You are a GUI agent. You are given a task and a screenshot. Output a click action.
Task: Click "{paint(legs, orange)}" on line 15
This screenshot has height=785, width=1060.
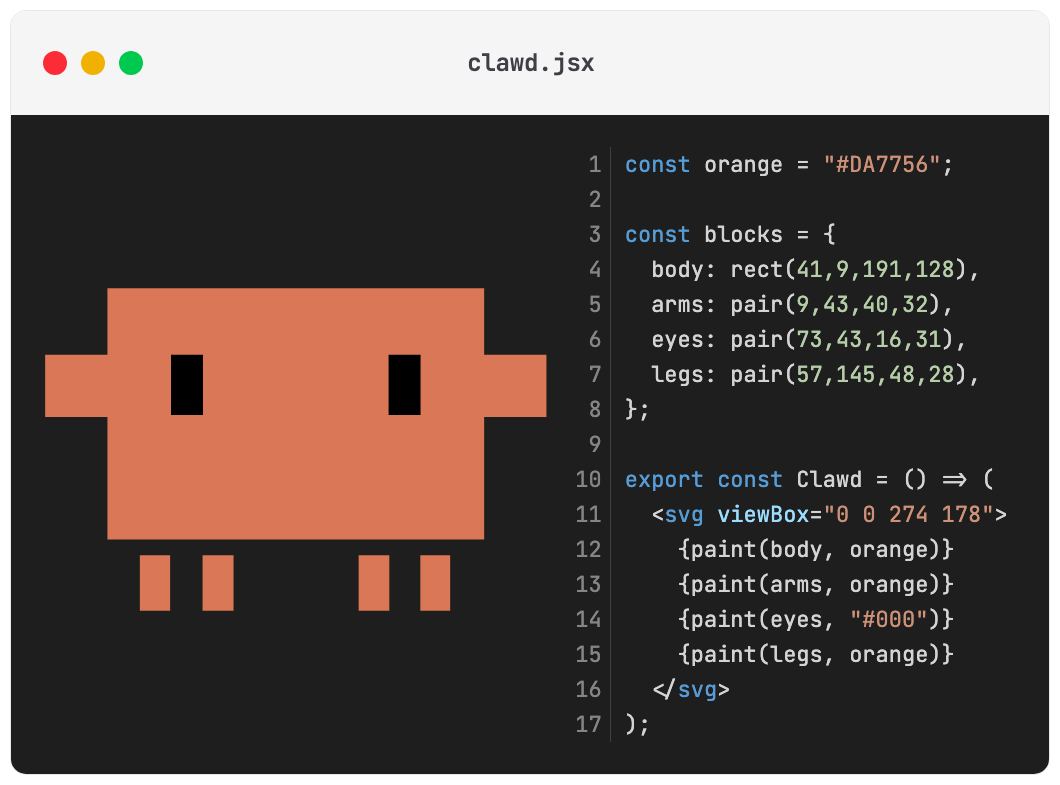(815, 655)
